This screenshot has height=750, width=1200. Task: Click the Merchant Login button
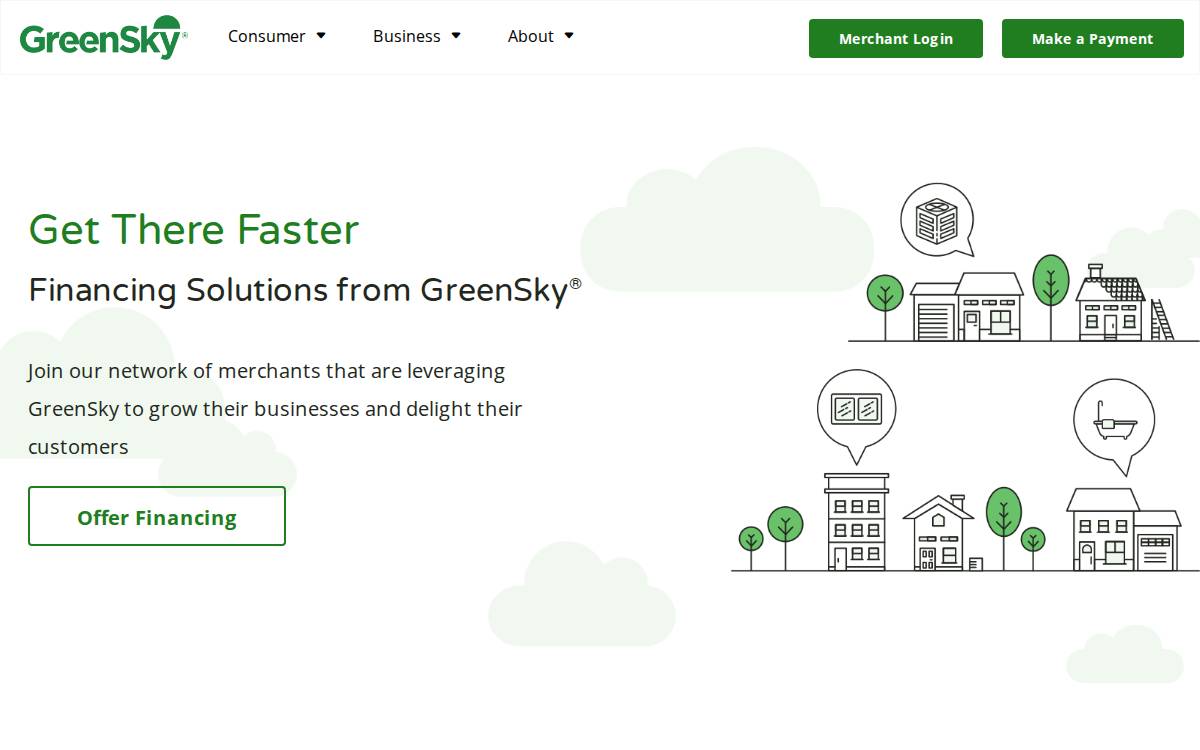(896, 39)
